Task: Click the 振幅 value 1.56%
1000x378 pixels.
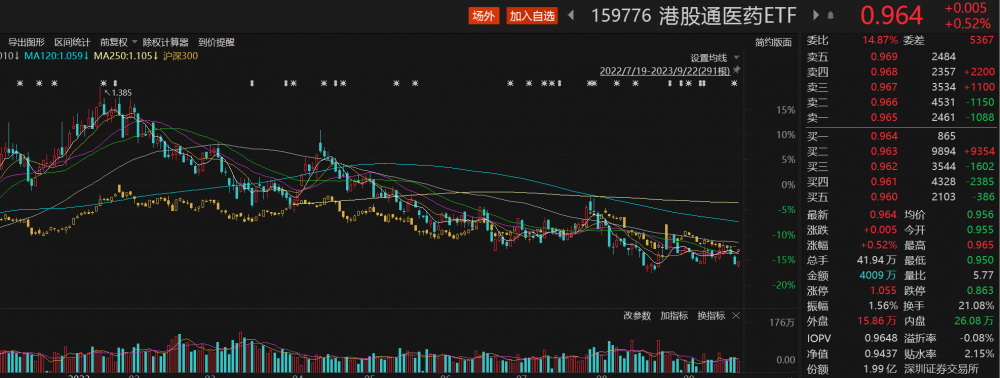Action: pos(884,307)
